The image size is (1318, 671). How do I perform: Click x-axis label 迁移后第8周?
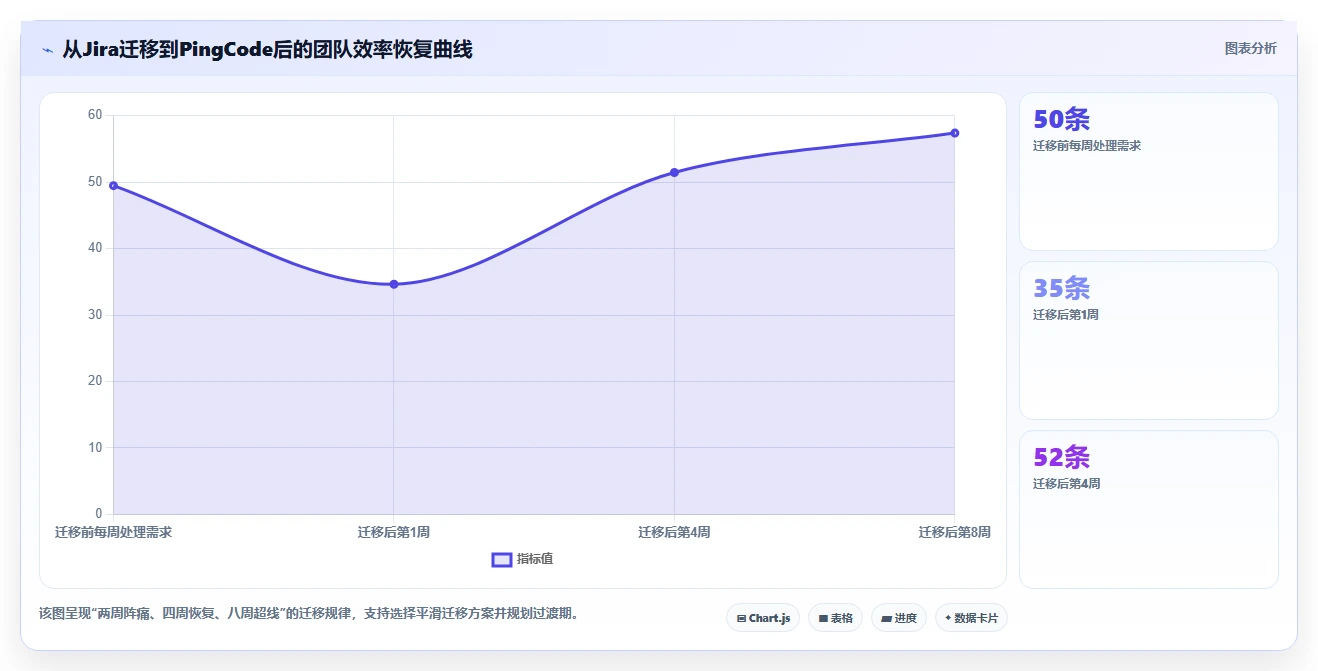(955, 532)
